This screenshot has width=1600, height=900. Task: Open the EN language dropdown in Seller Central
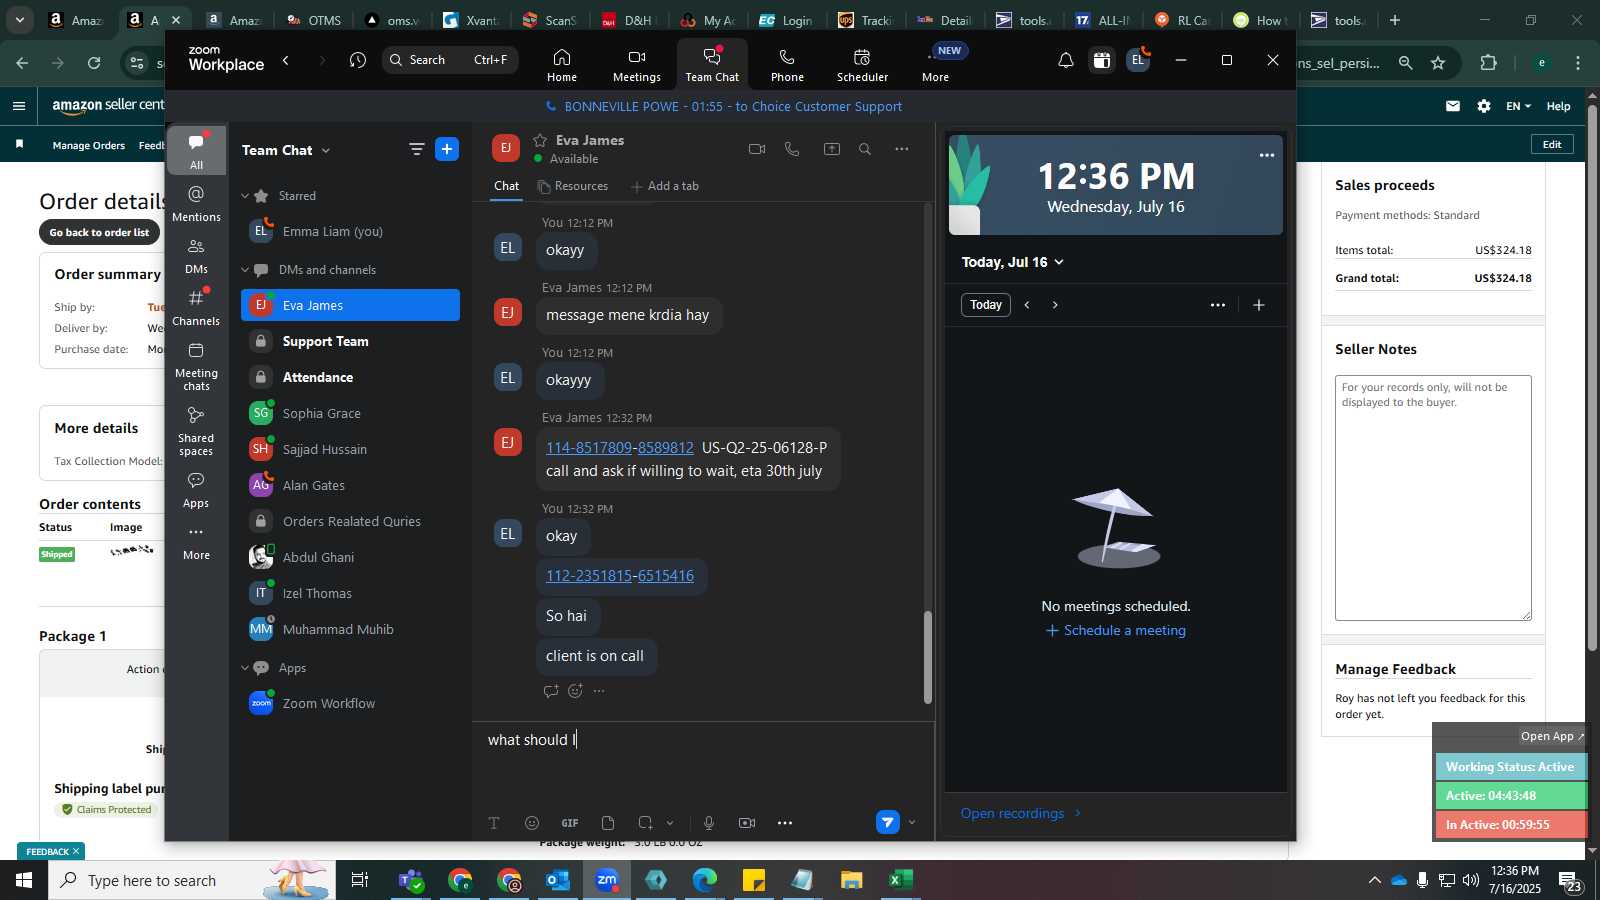pyautogui.click(x=1518, y=106)
